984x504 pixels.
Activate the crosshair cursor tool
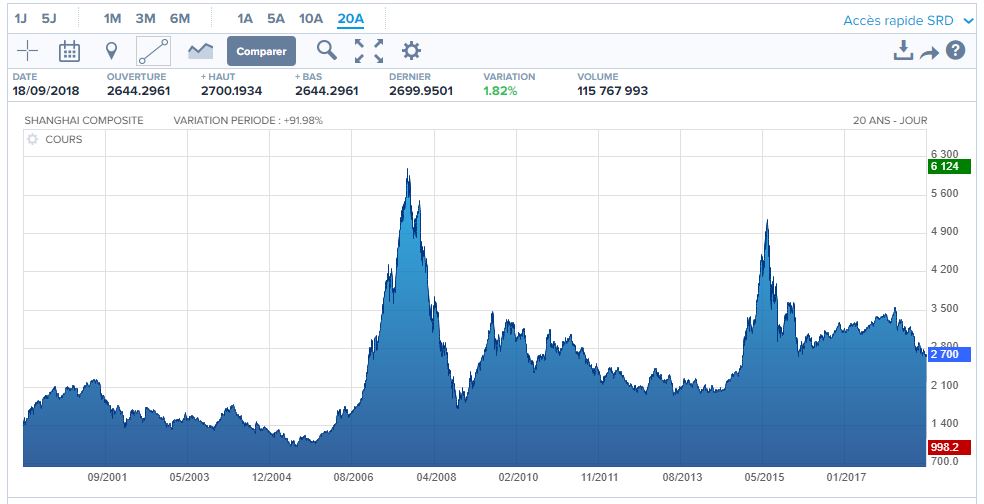click(x=28, y=51)
